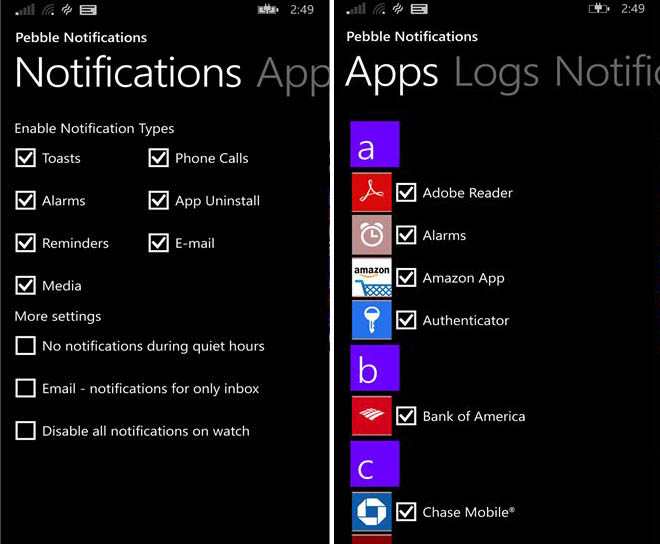This screenshot has height=544, width=660.
Task: Tap the Bank of America label
Action: (474, 416)
